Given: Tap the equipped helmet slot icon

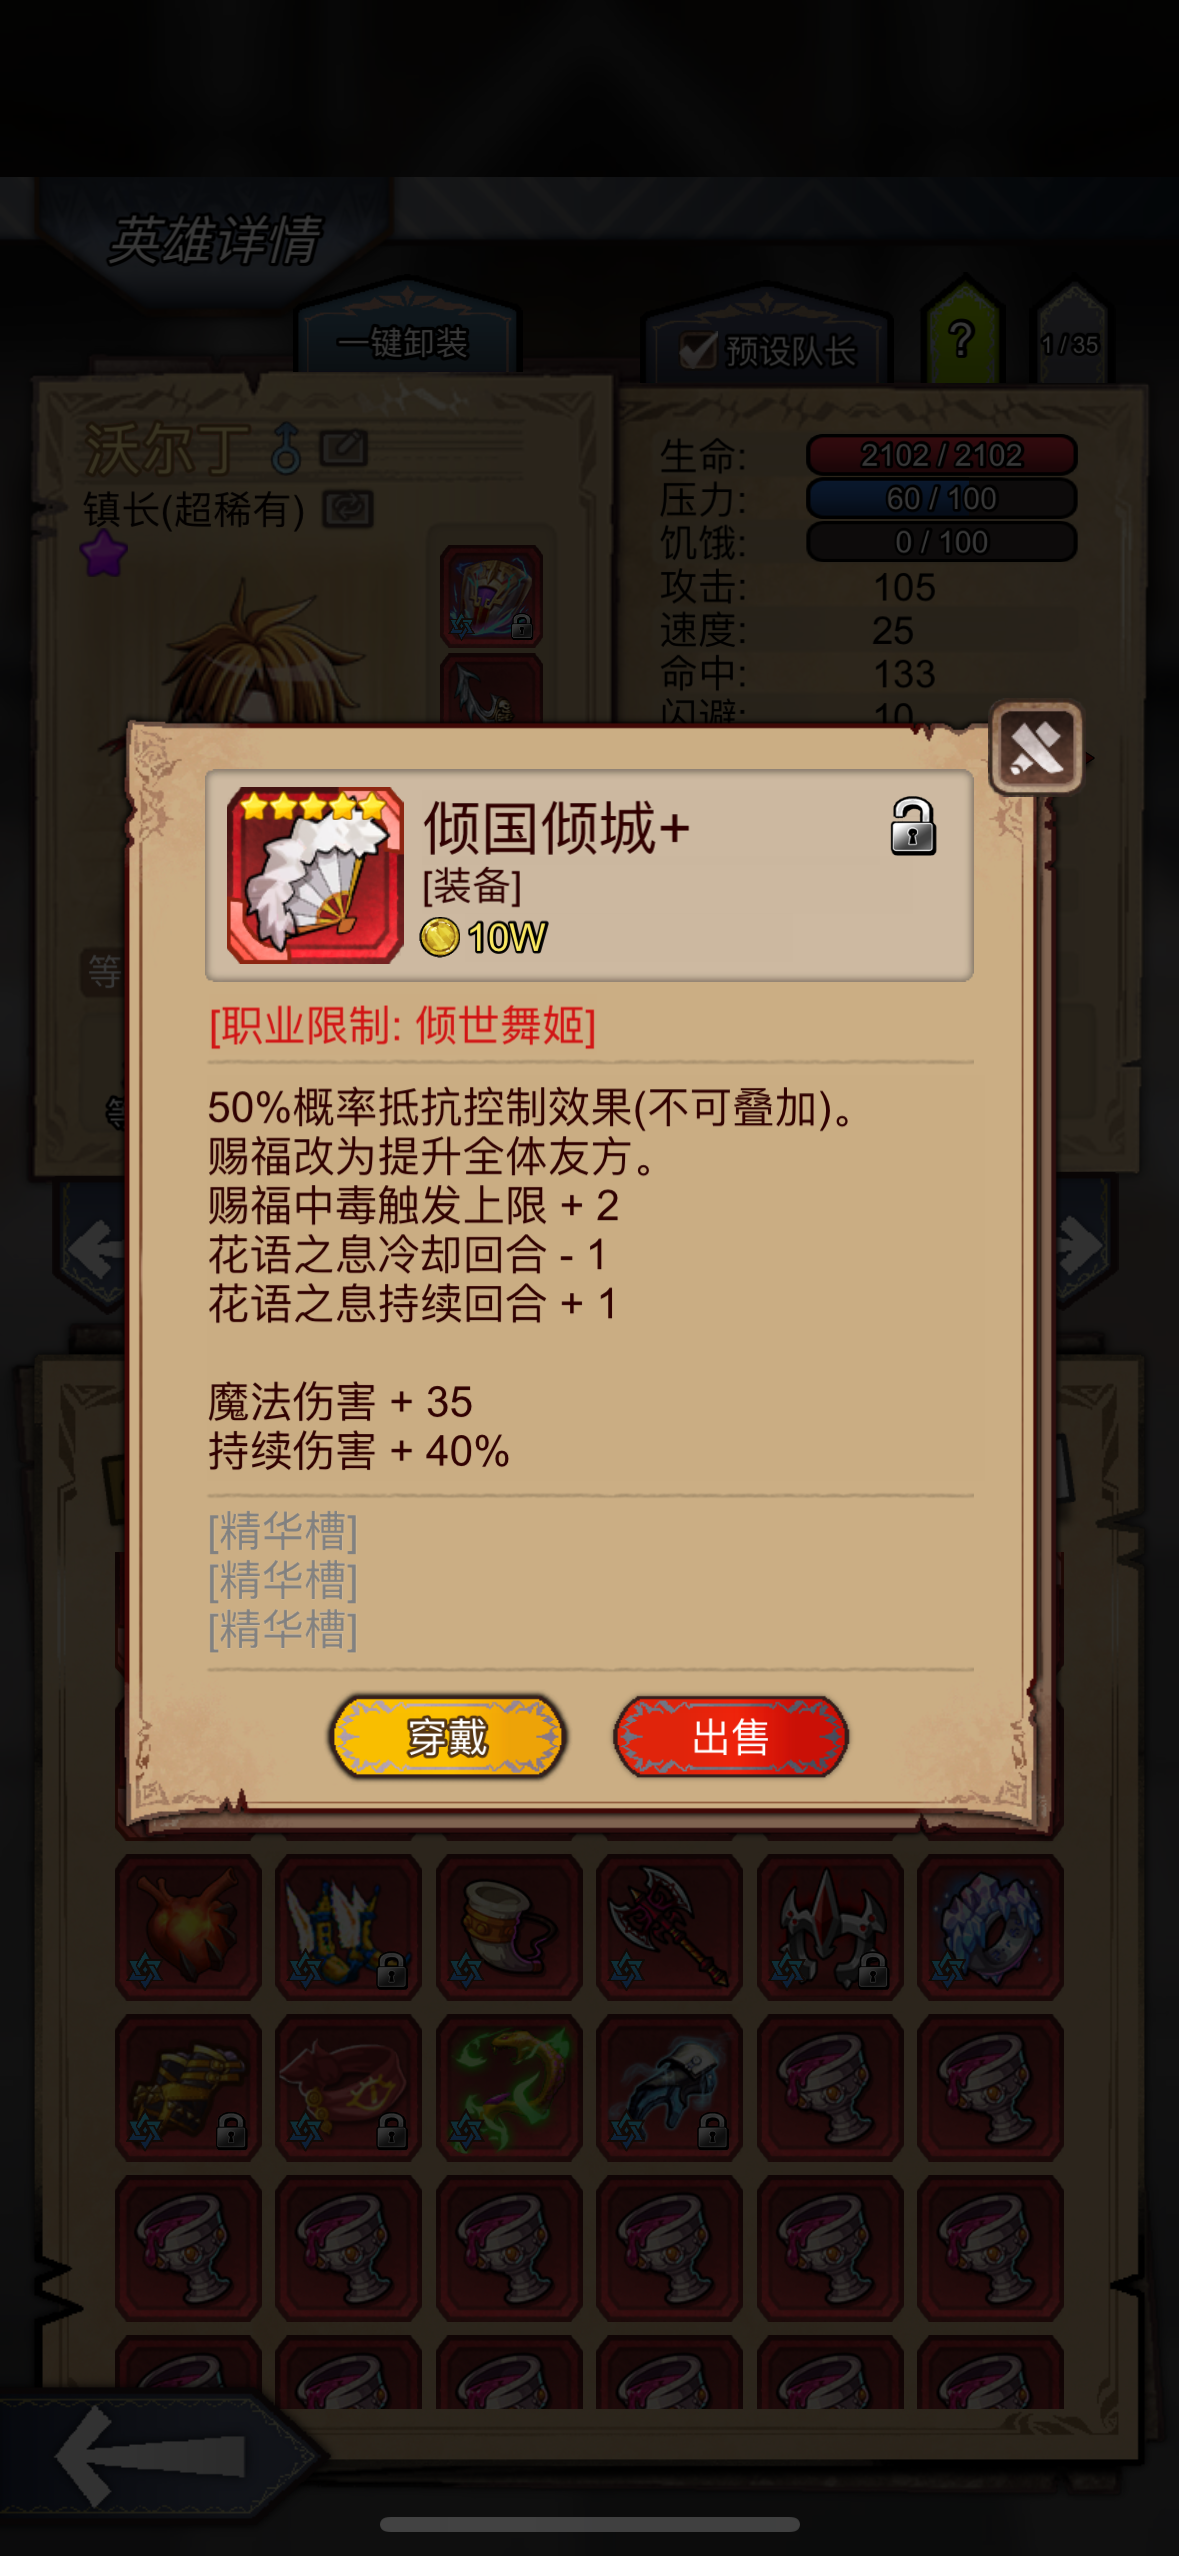Looking at the screenshot, I should pos(491,596).
